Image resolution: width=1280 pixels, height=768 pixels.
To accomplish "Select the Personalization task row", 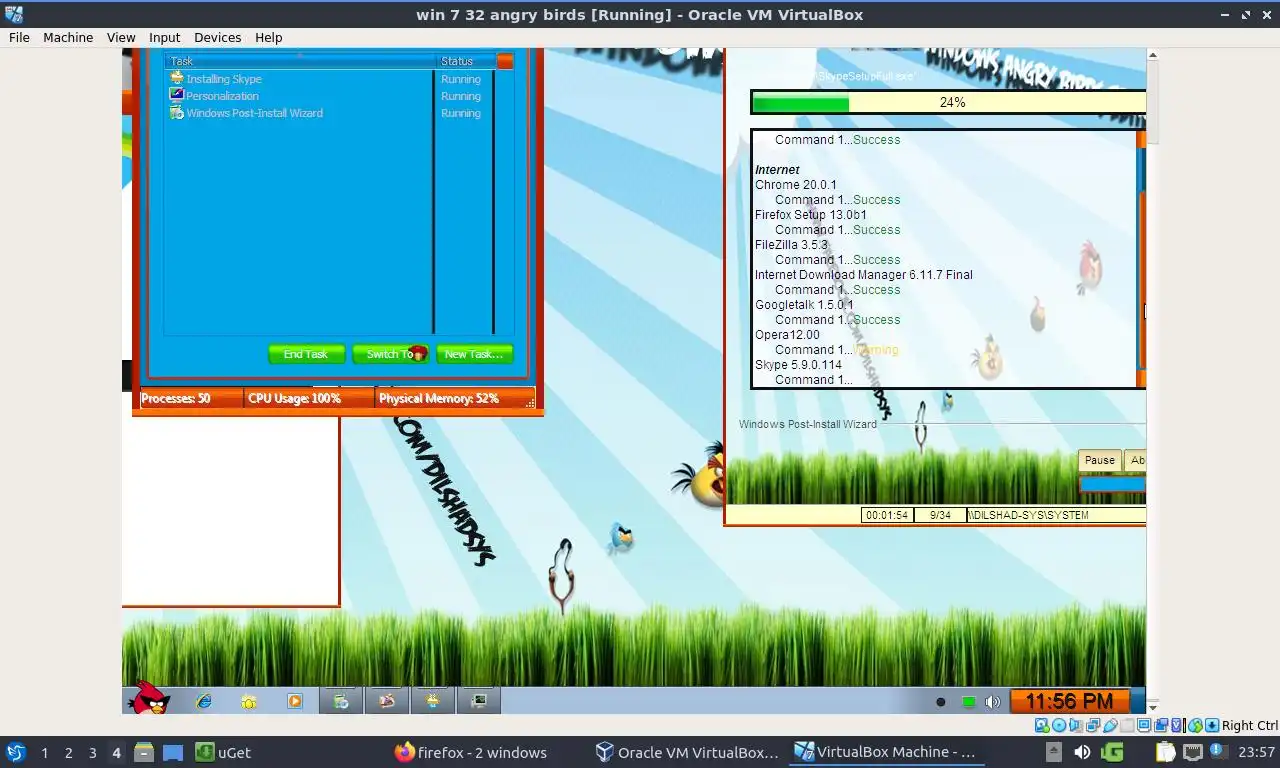I will (x=330, y=96).
